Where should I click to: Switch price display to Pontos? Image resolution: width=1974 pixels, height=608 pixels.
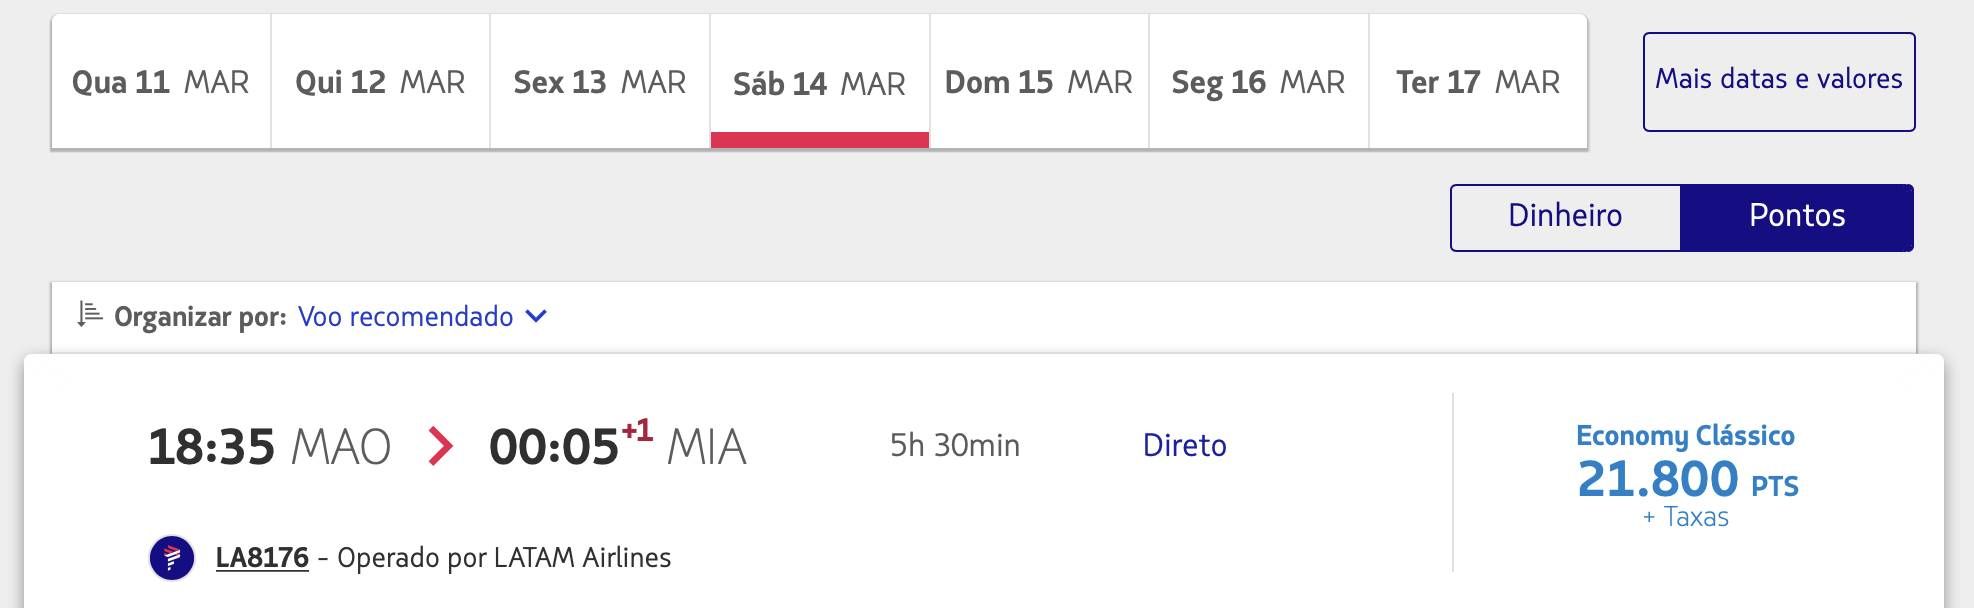(x=1797, y=217)
